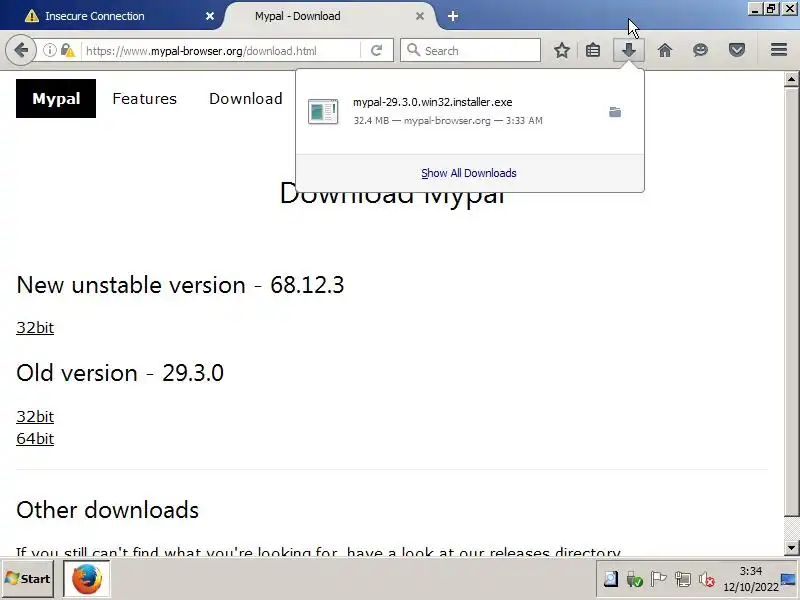800x600 pixels.
Task: Click the taskbar clock showing 3:34
Action: 751,579
